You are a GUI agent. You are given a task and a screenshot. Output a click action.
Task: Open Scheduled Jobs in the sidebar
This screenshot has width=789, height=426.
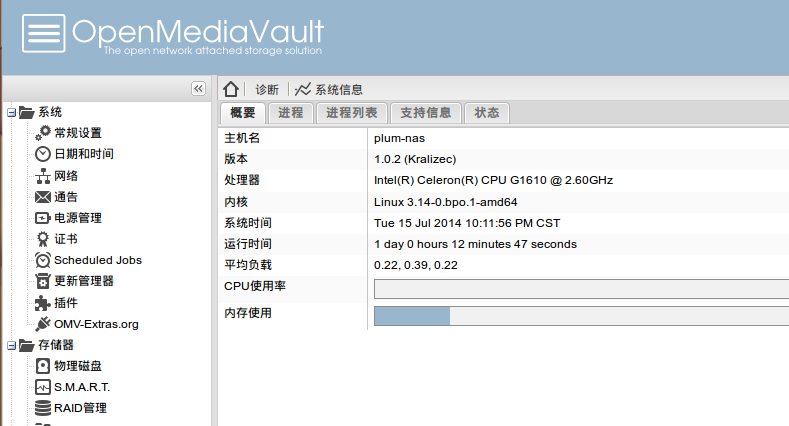(x=97, y=260)
